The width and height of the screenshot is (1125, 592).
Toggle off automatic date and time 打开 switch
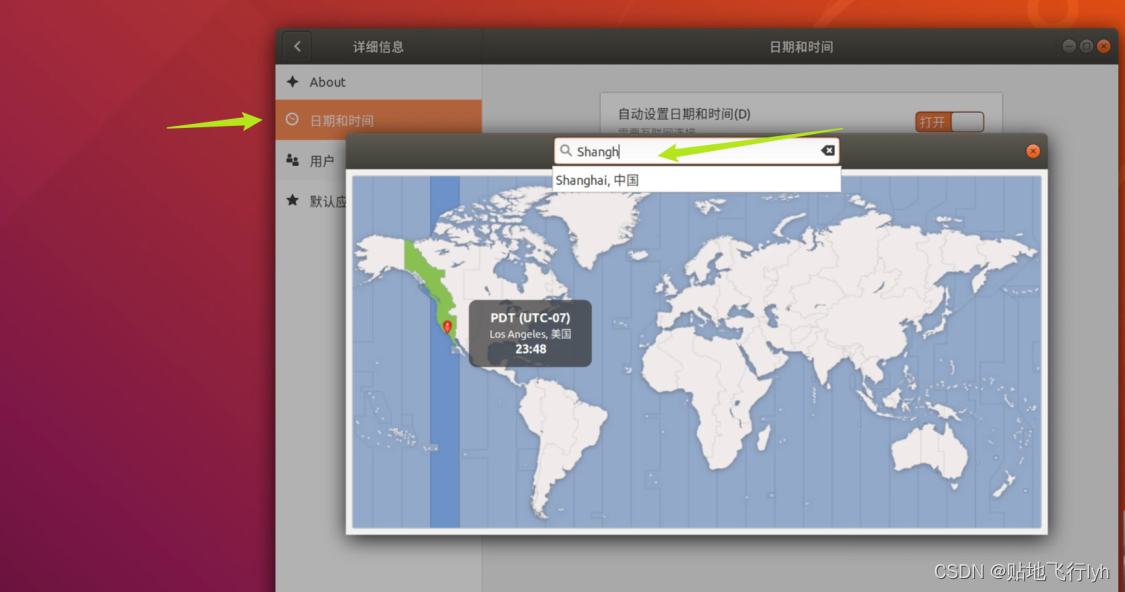[x=948, y=120]
